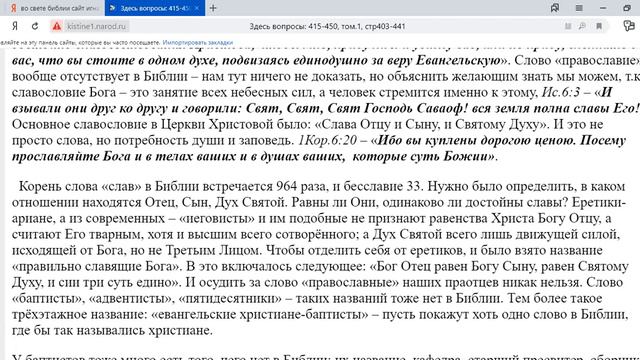Open the Yandex Browser hamburger menu
This screenshot has width=640, height=360.
click(x=579, y=8)
